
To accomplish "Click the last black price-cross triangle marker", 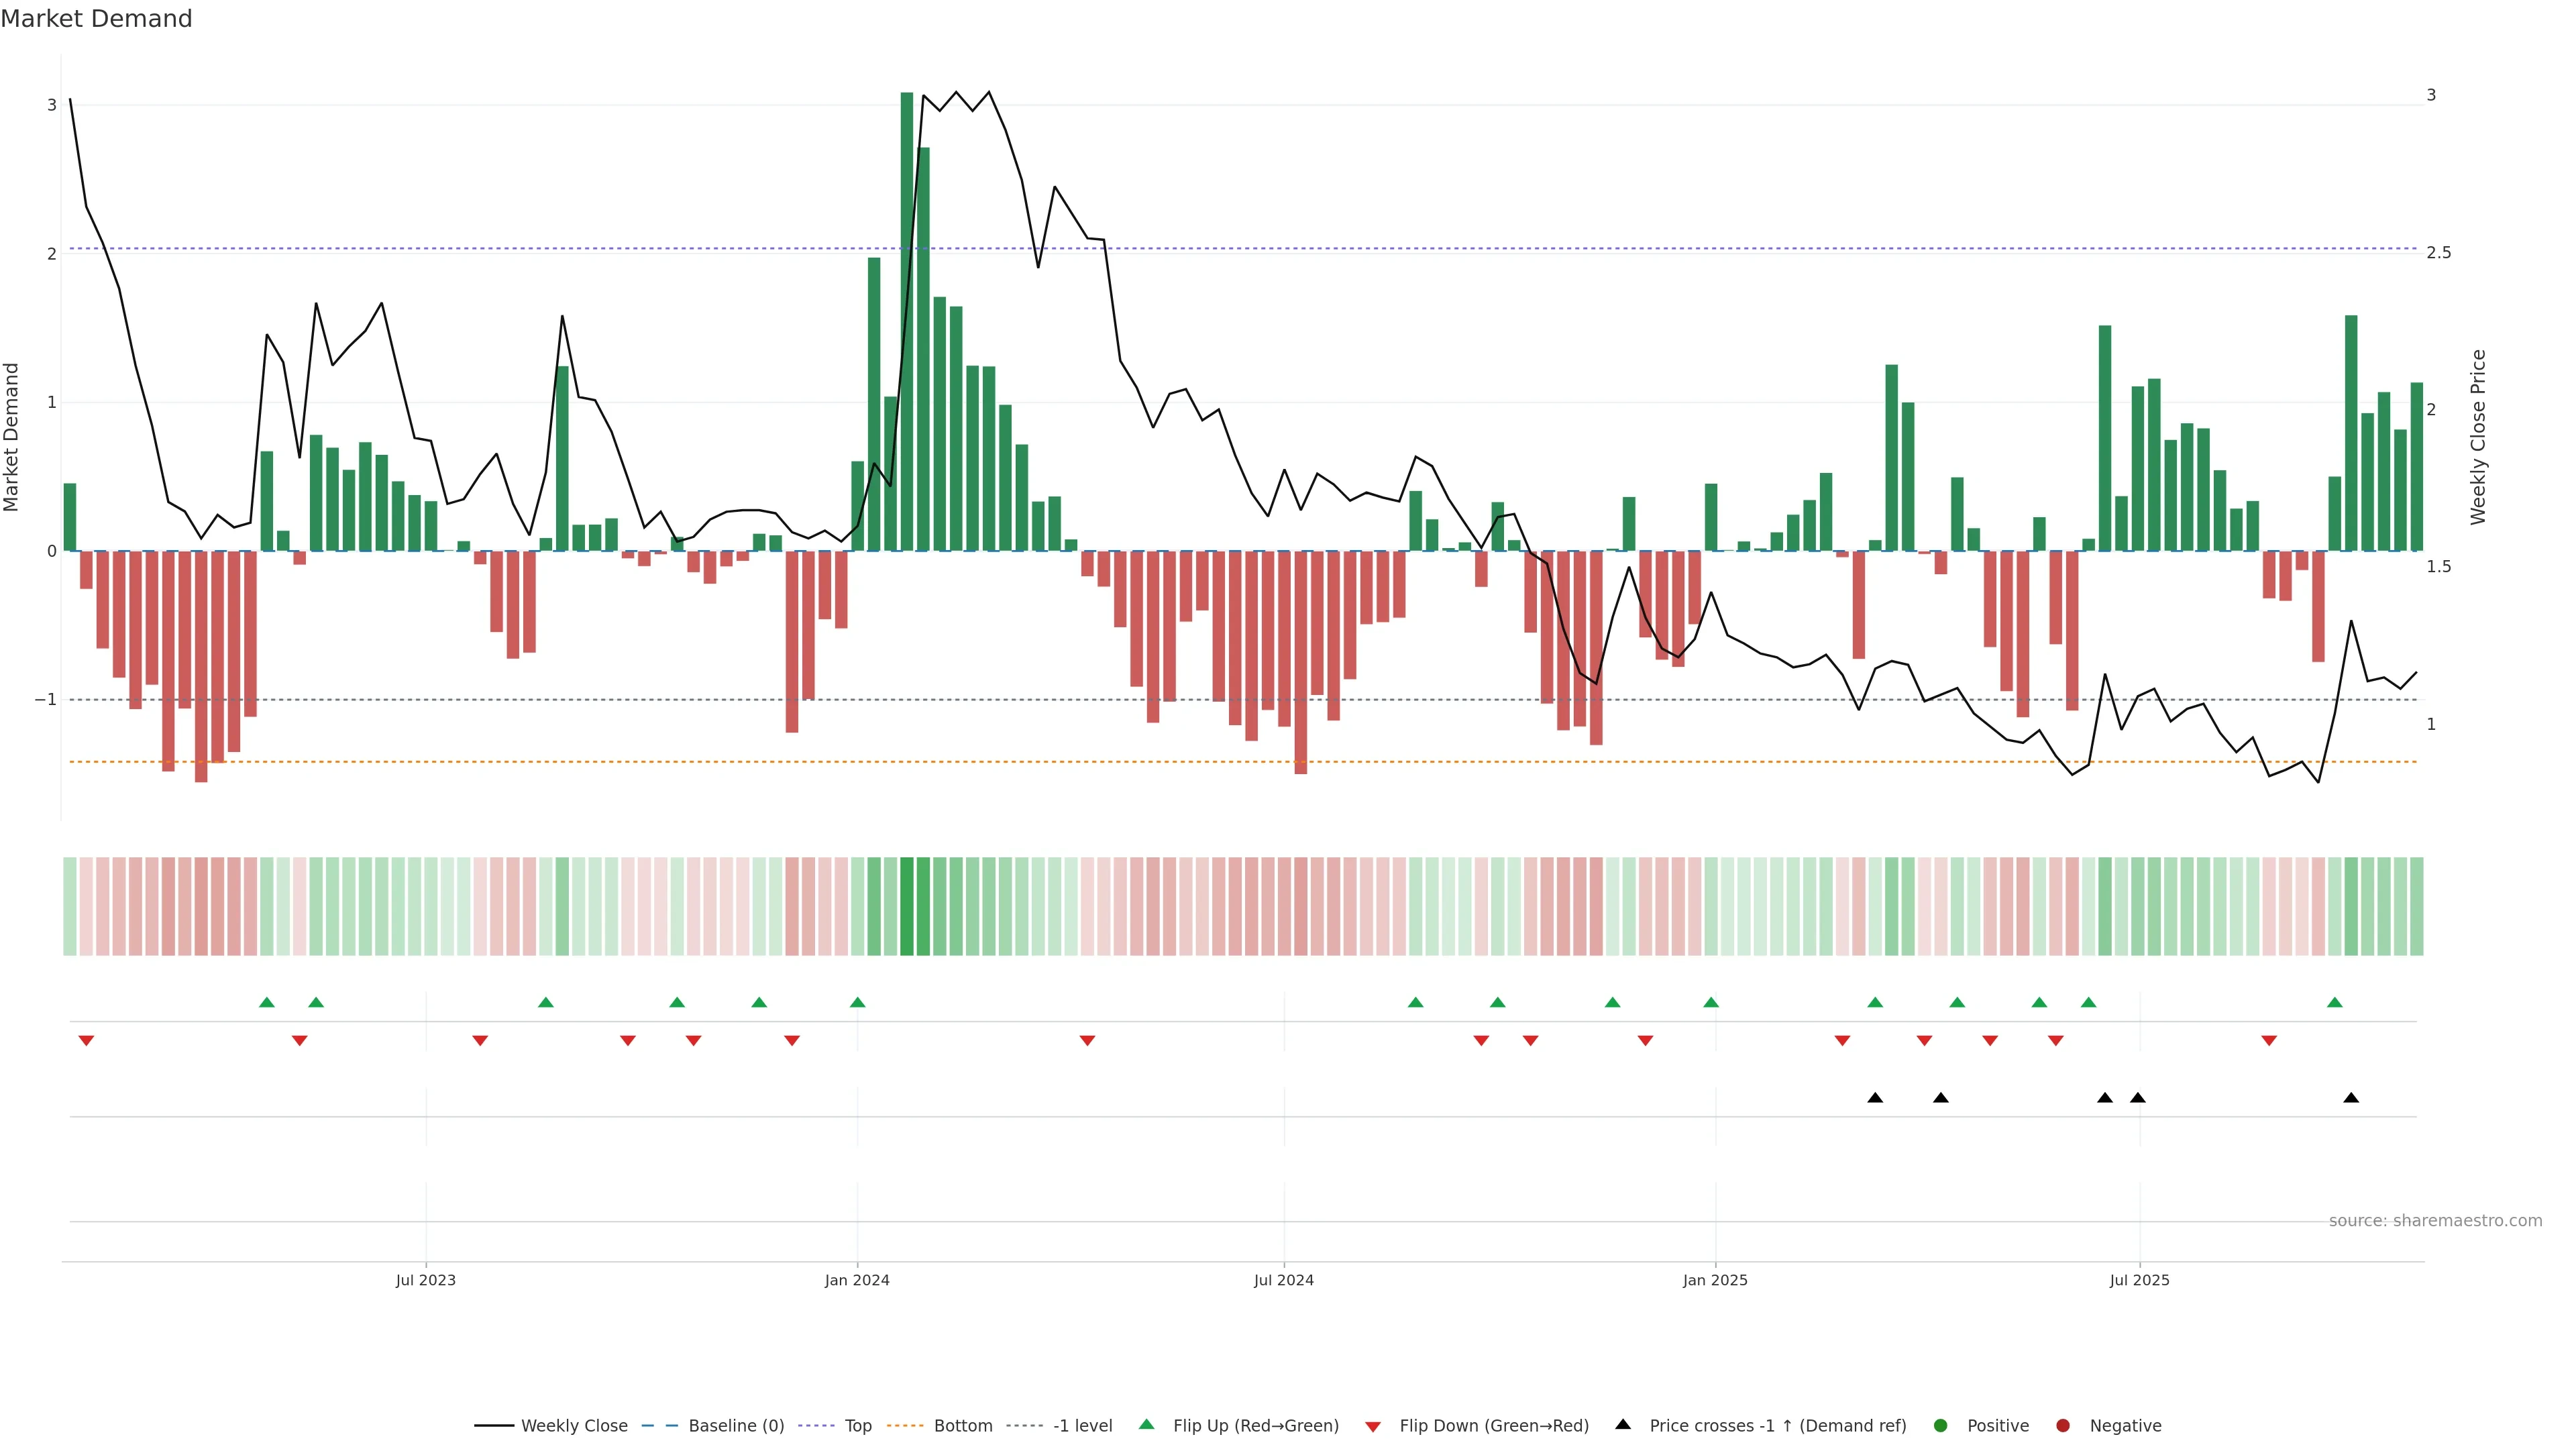I will [x=2351, y=1098].
